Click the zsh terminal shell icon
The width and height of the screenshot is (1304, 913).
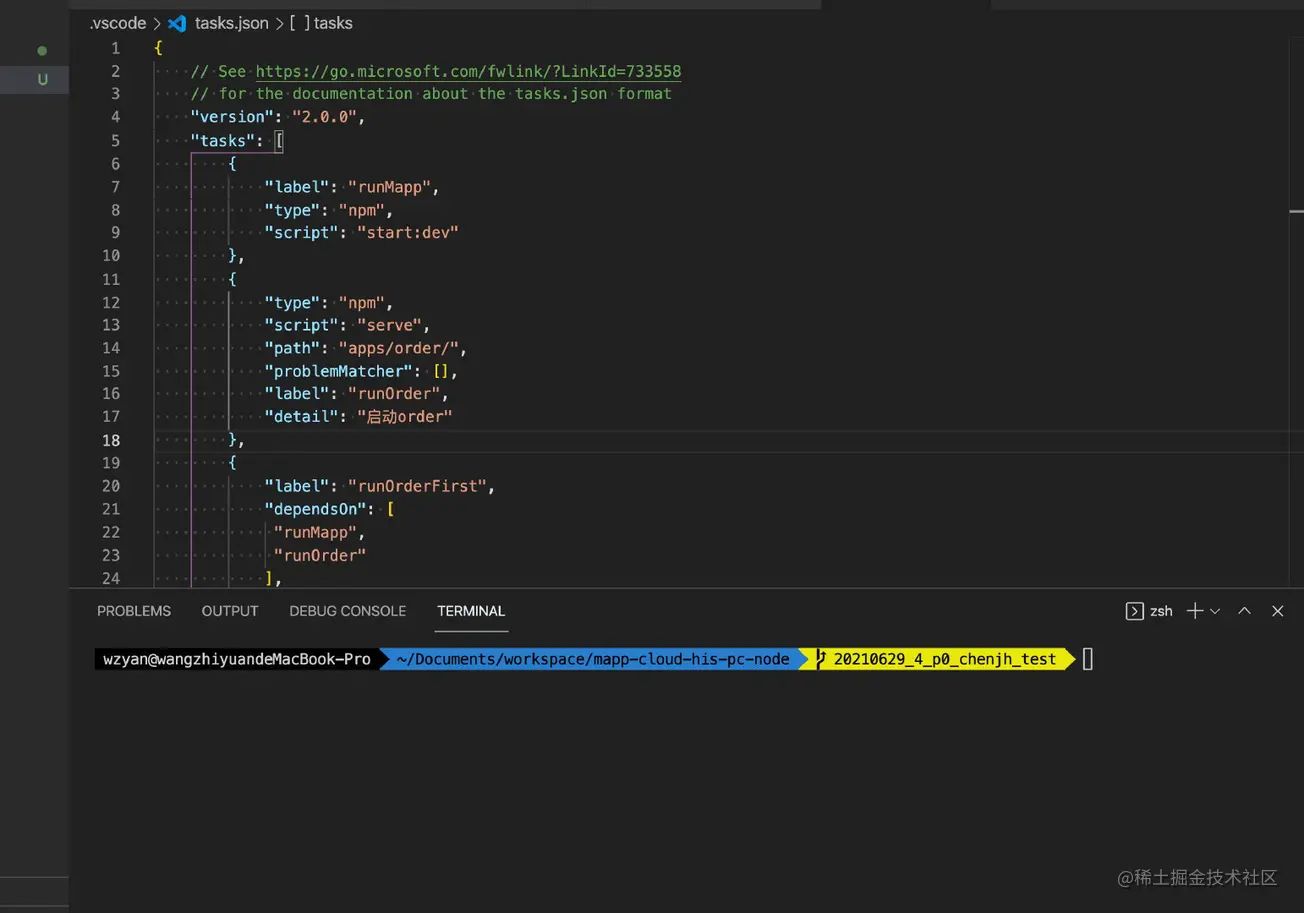tap(1134, 611)
